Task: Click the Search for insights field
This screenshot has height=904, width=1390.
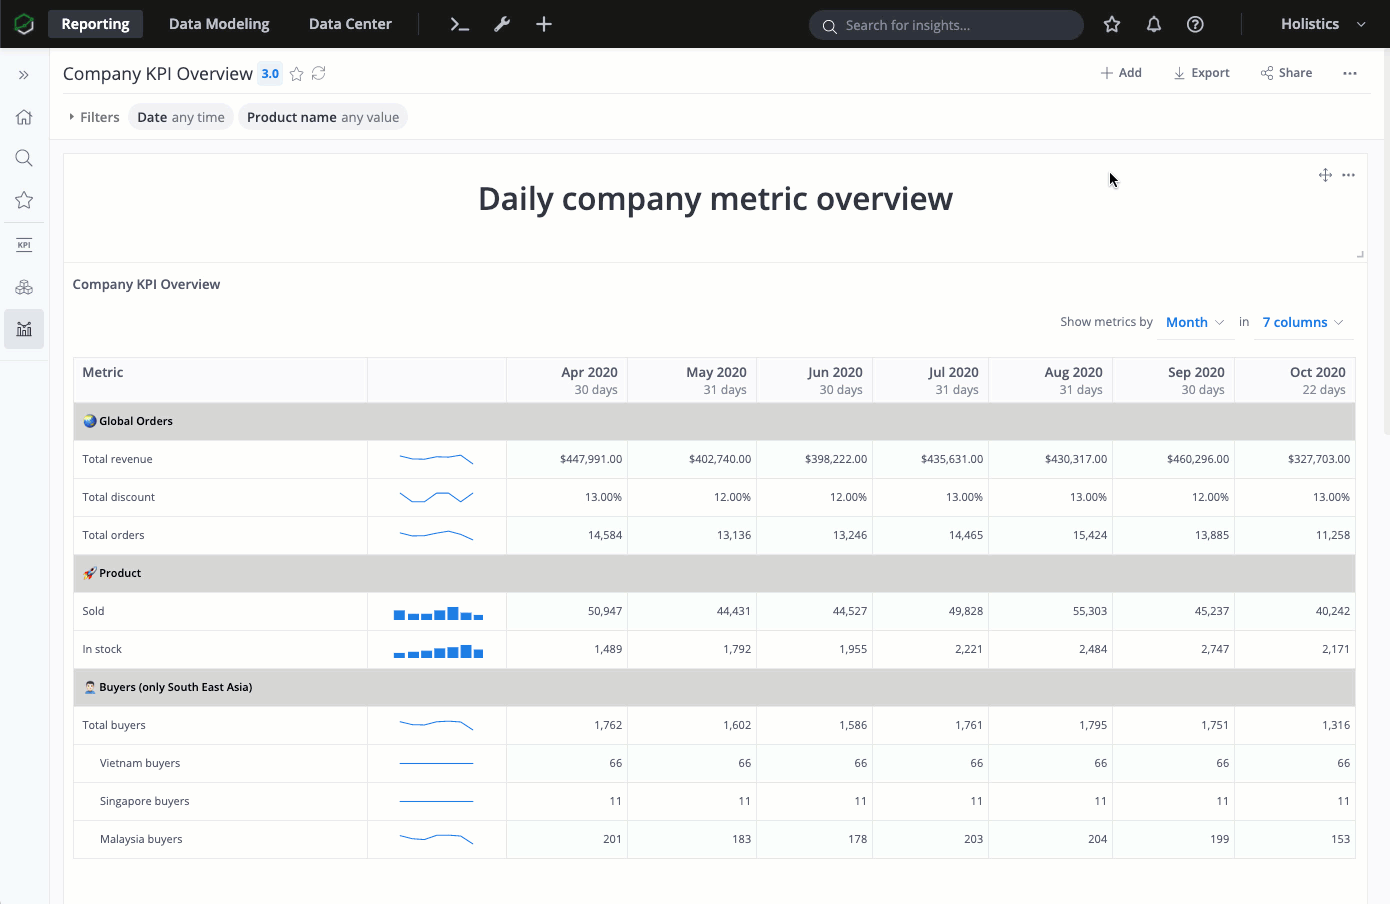Action: point(945,24)
